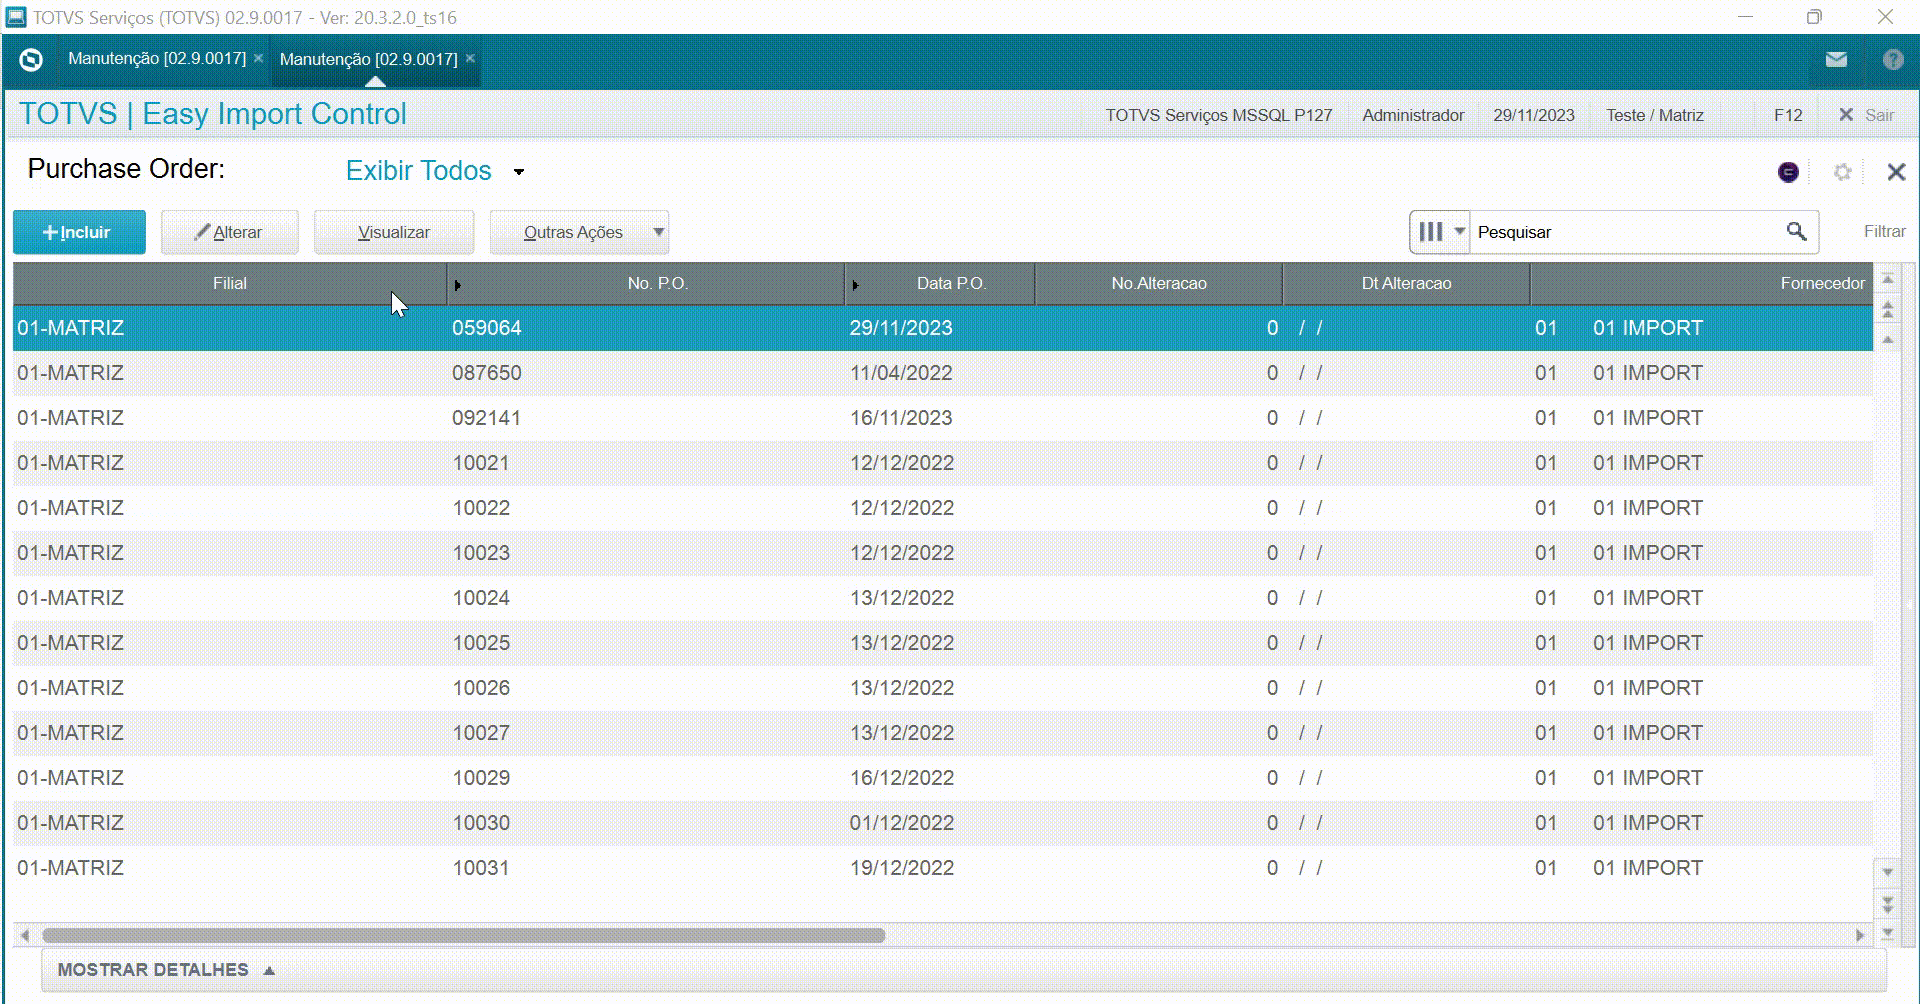Click the No.Alteracao column header
This screenshot has width=1920, height=1004.
pyautogui.click(x=1159, y=284)
